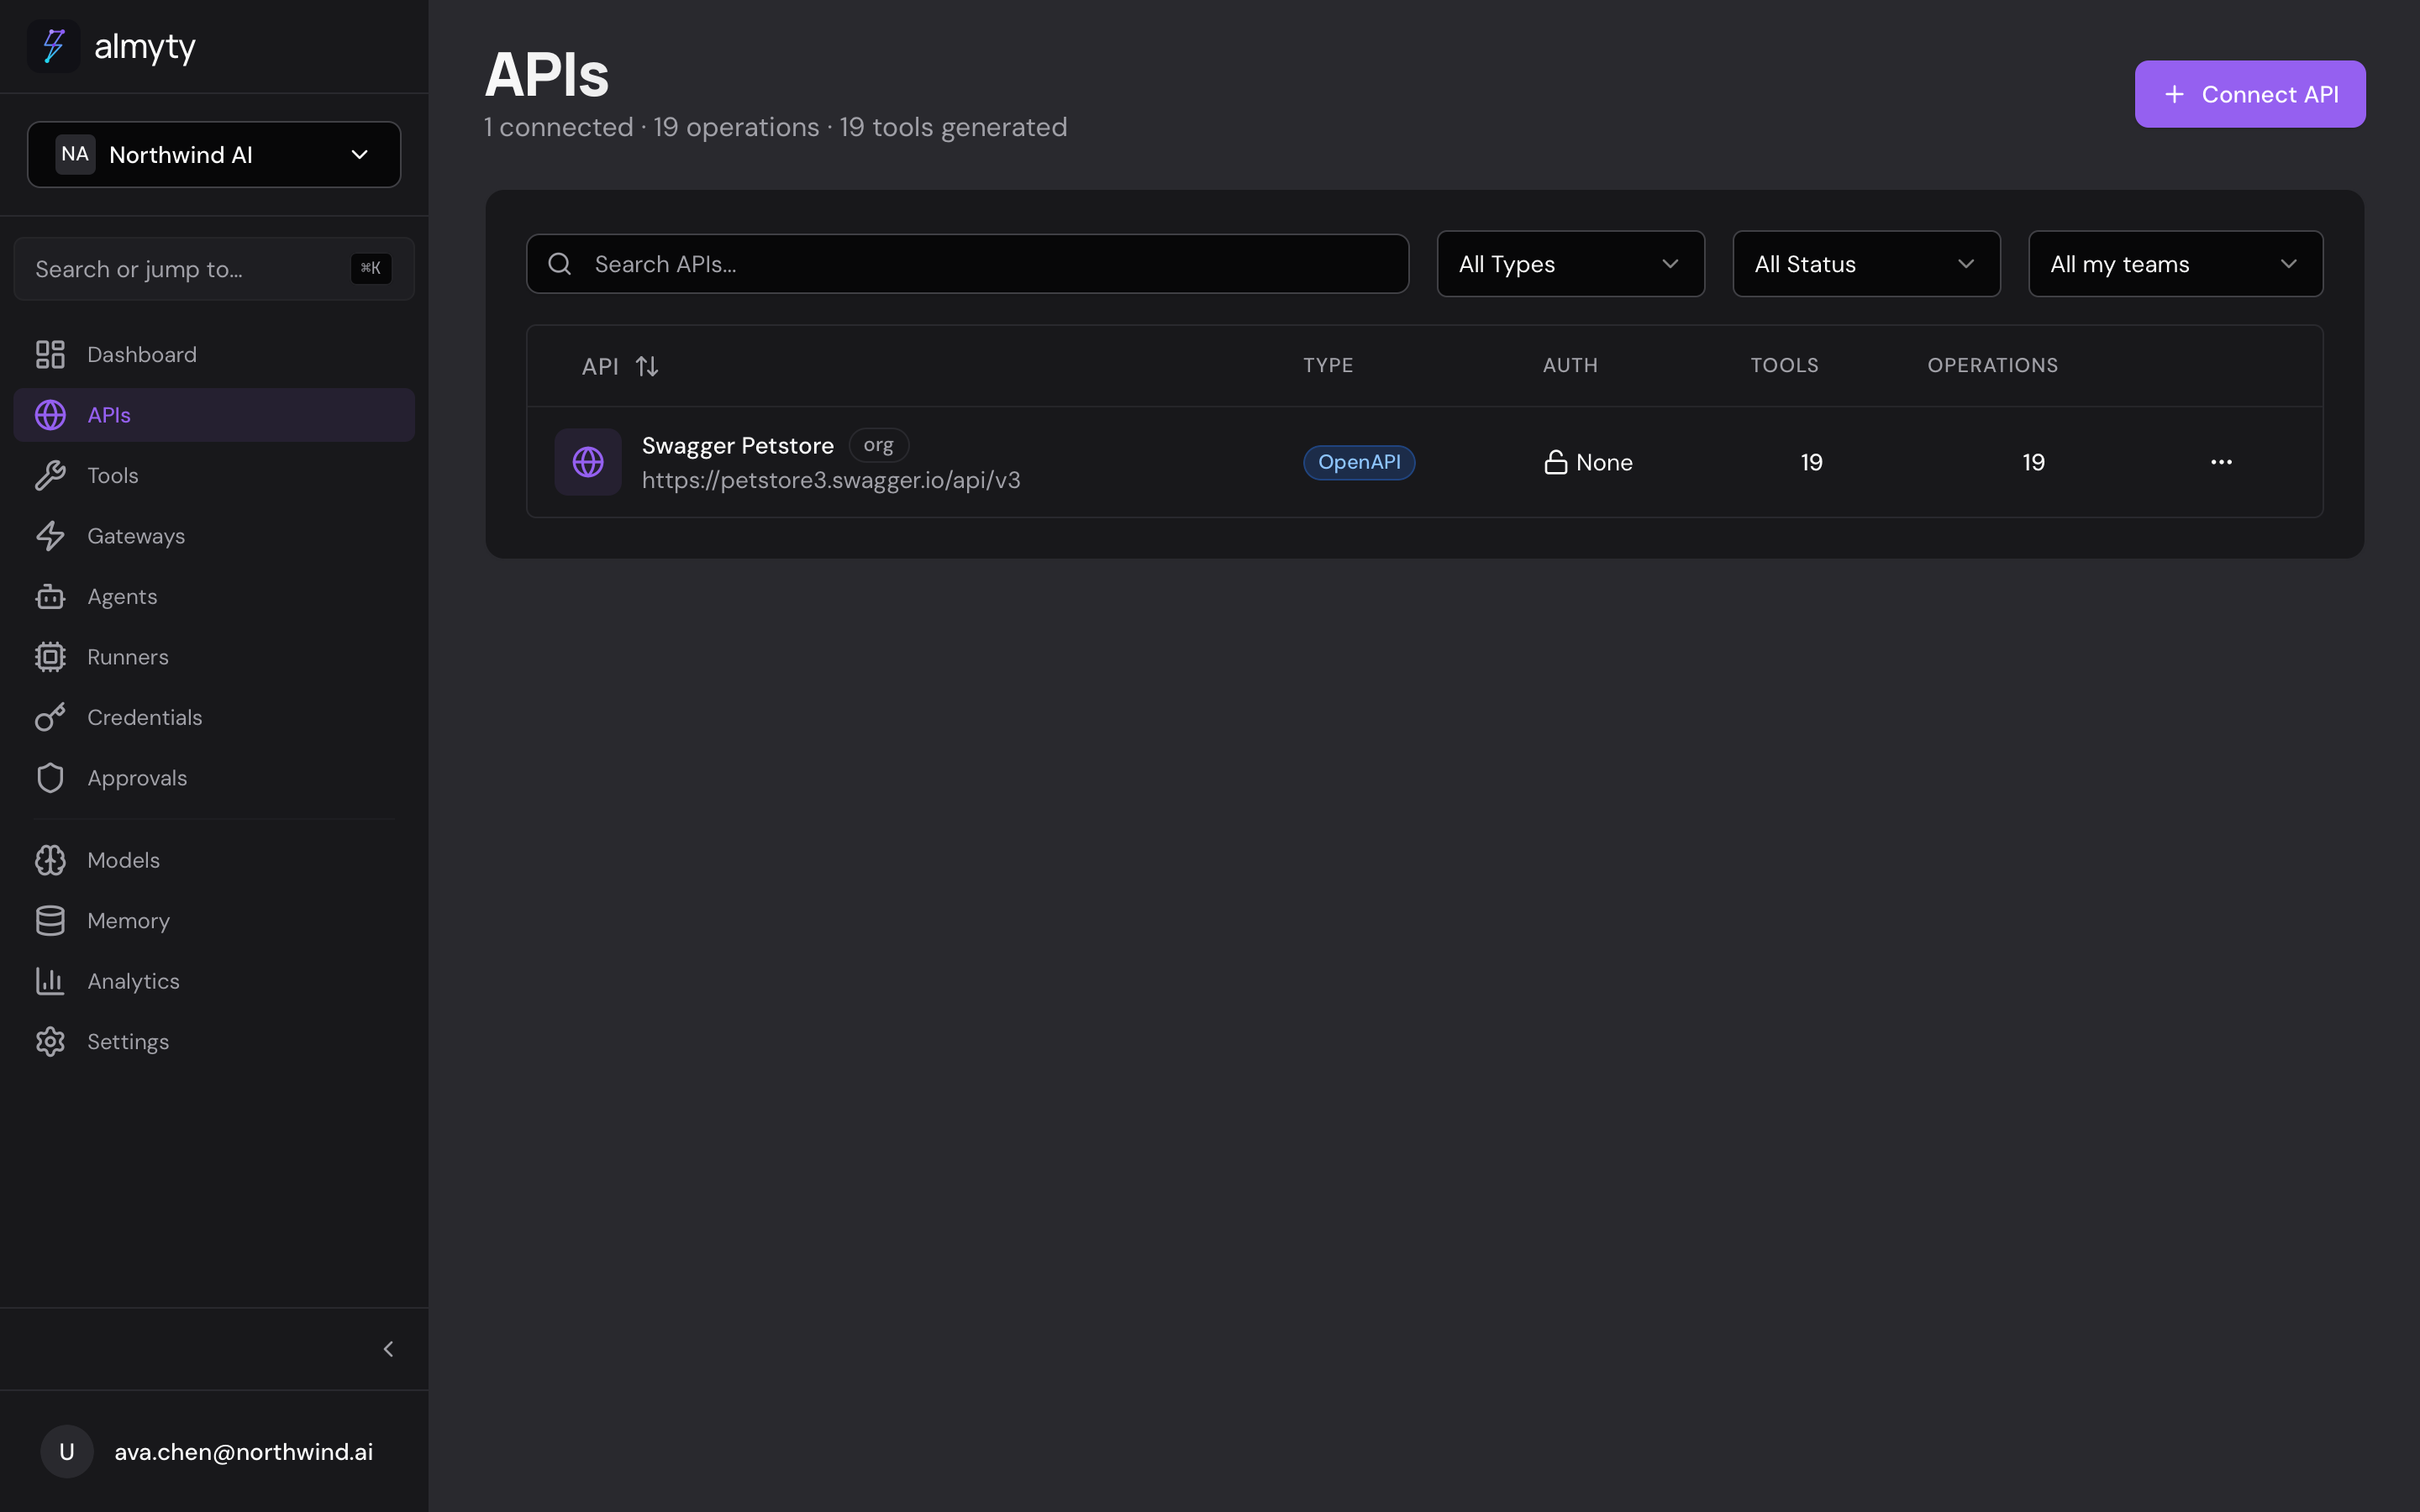
Task: Go to Dashboard in the sidebar
Action: point(214,354)
